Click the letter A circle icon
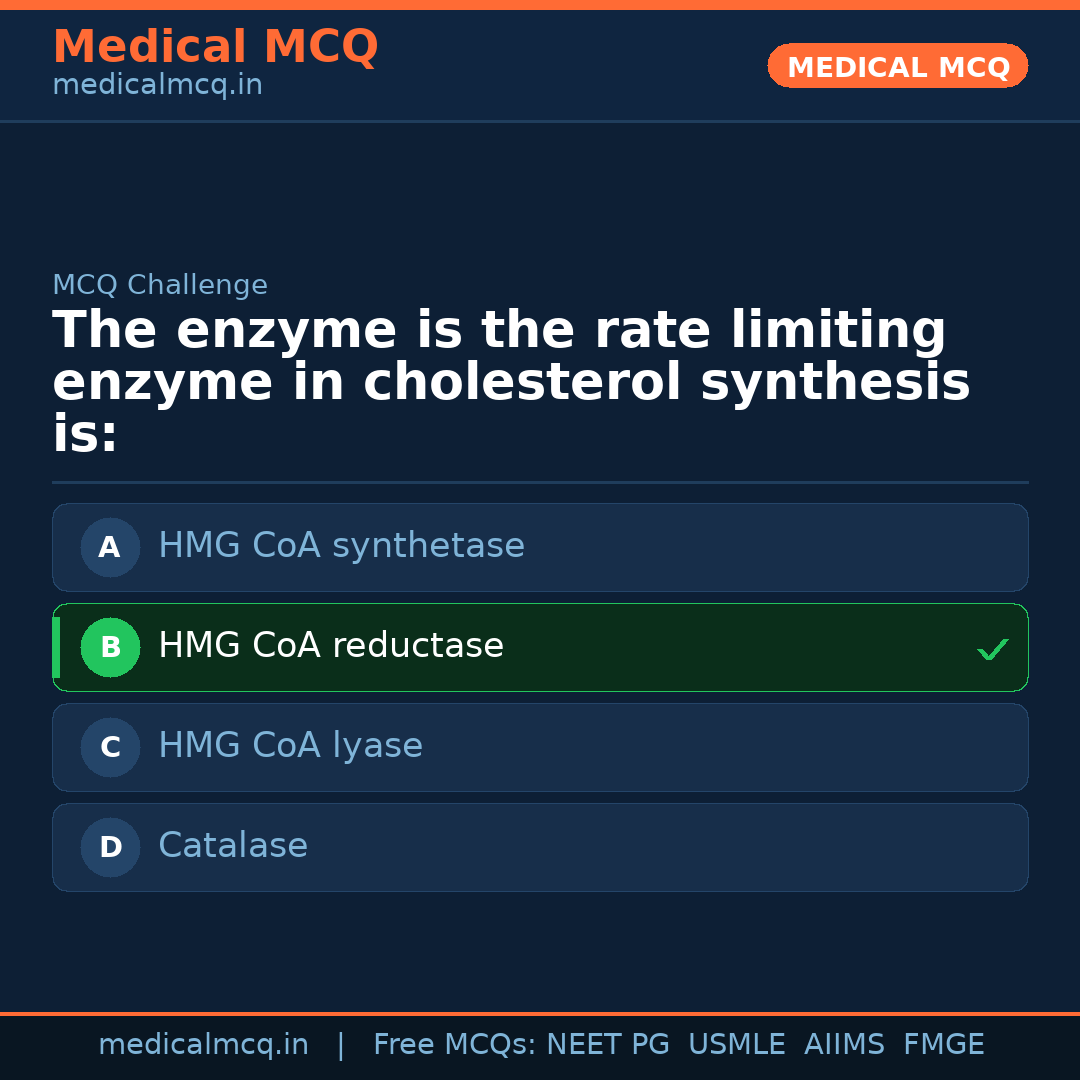The height and width of the screenshot is (1080, 1080). click(x=110, y=547)
